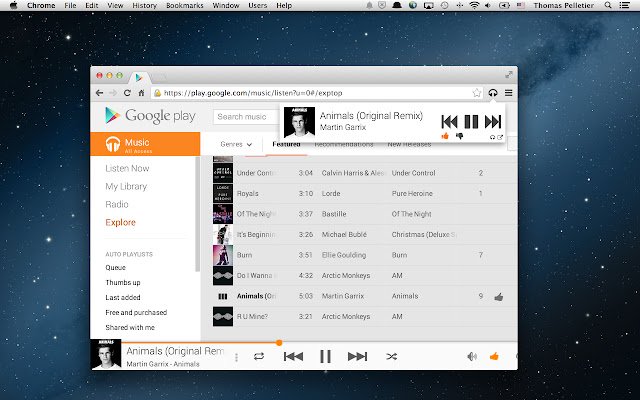The width and height of the screenshot is (640, 400).
Task: Open the Chrome application menu
Action: click(x=41, y=5)
